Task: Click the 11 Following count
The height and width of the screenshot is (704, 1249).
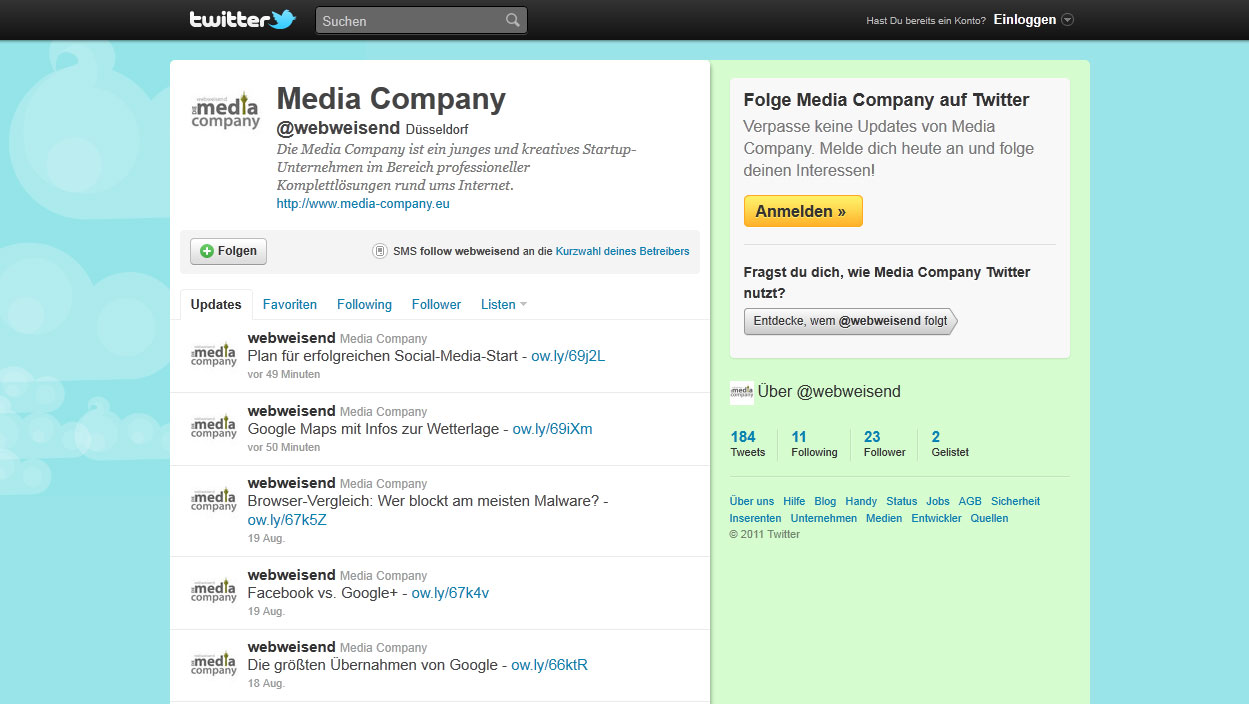Action: [x=814, y=443]
